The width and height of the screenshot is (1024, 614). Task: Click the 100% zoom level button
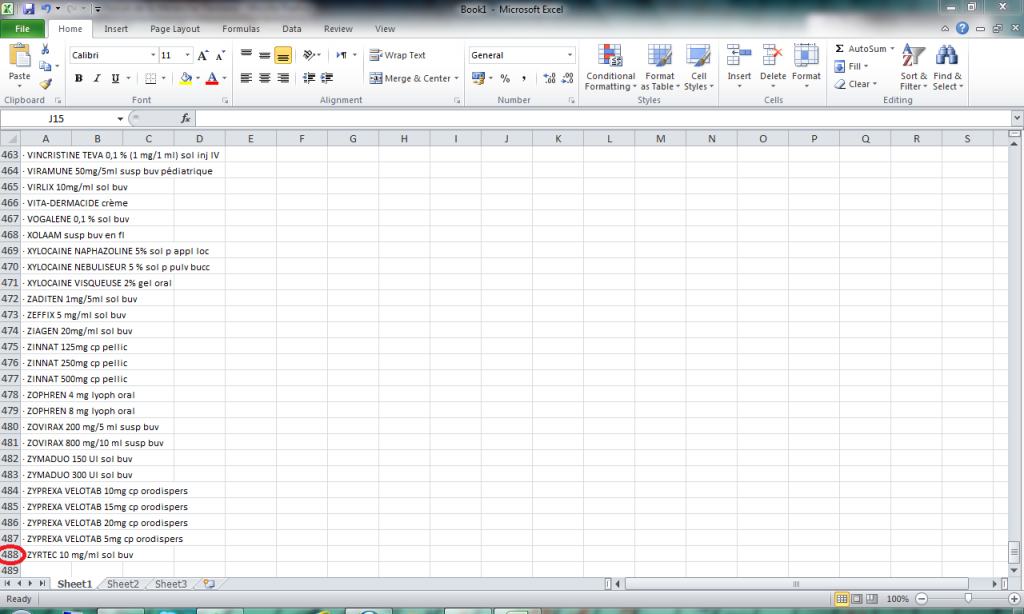897,599
